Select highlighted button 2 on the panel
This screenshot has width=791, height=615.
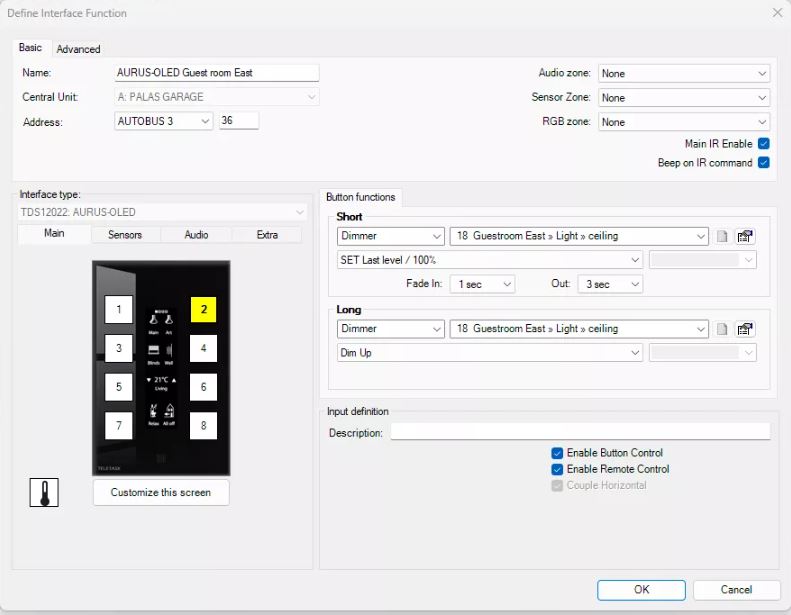pos(203,310)
